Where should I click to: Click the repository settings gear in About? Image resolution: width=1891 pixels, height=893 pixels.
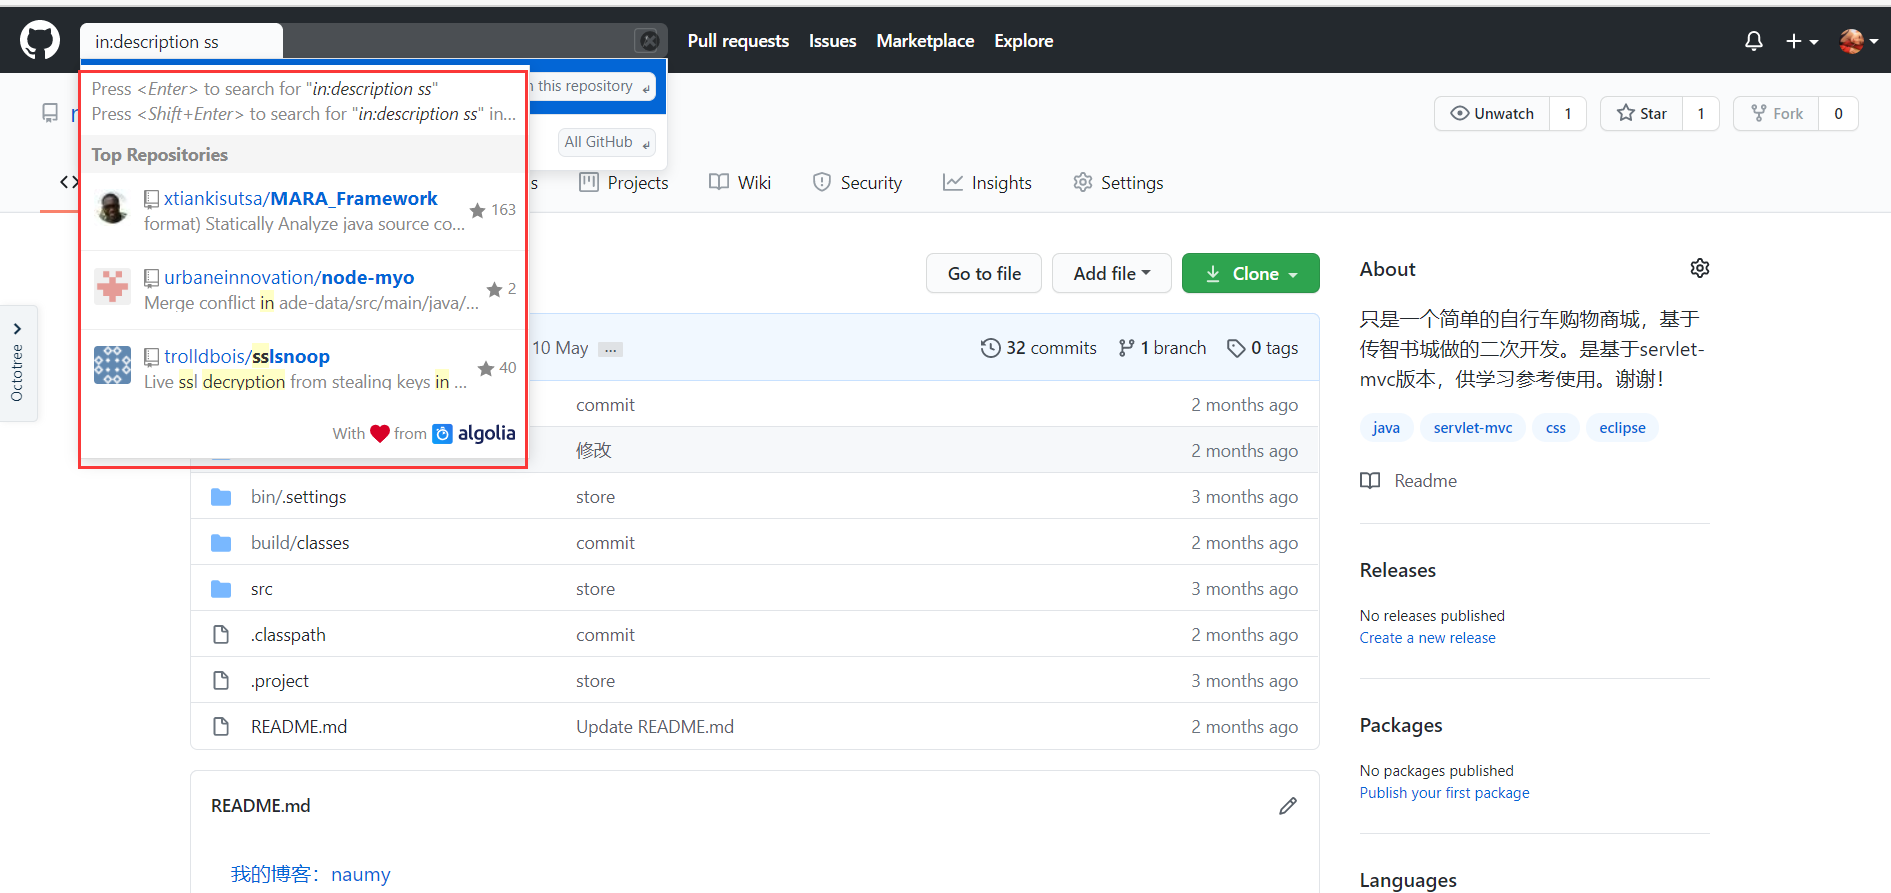[1699, 268]
